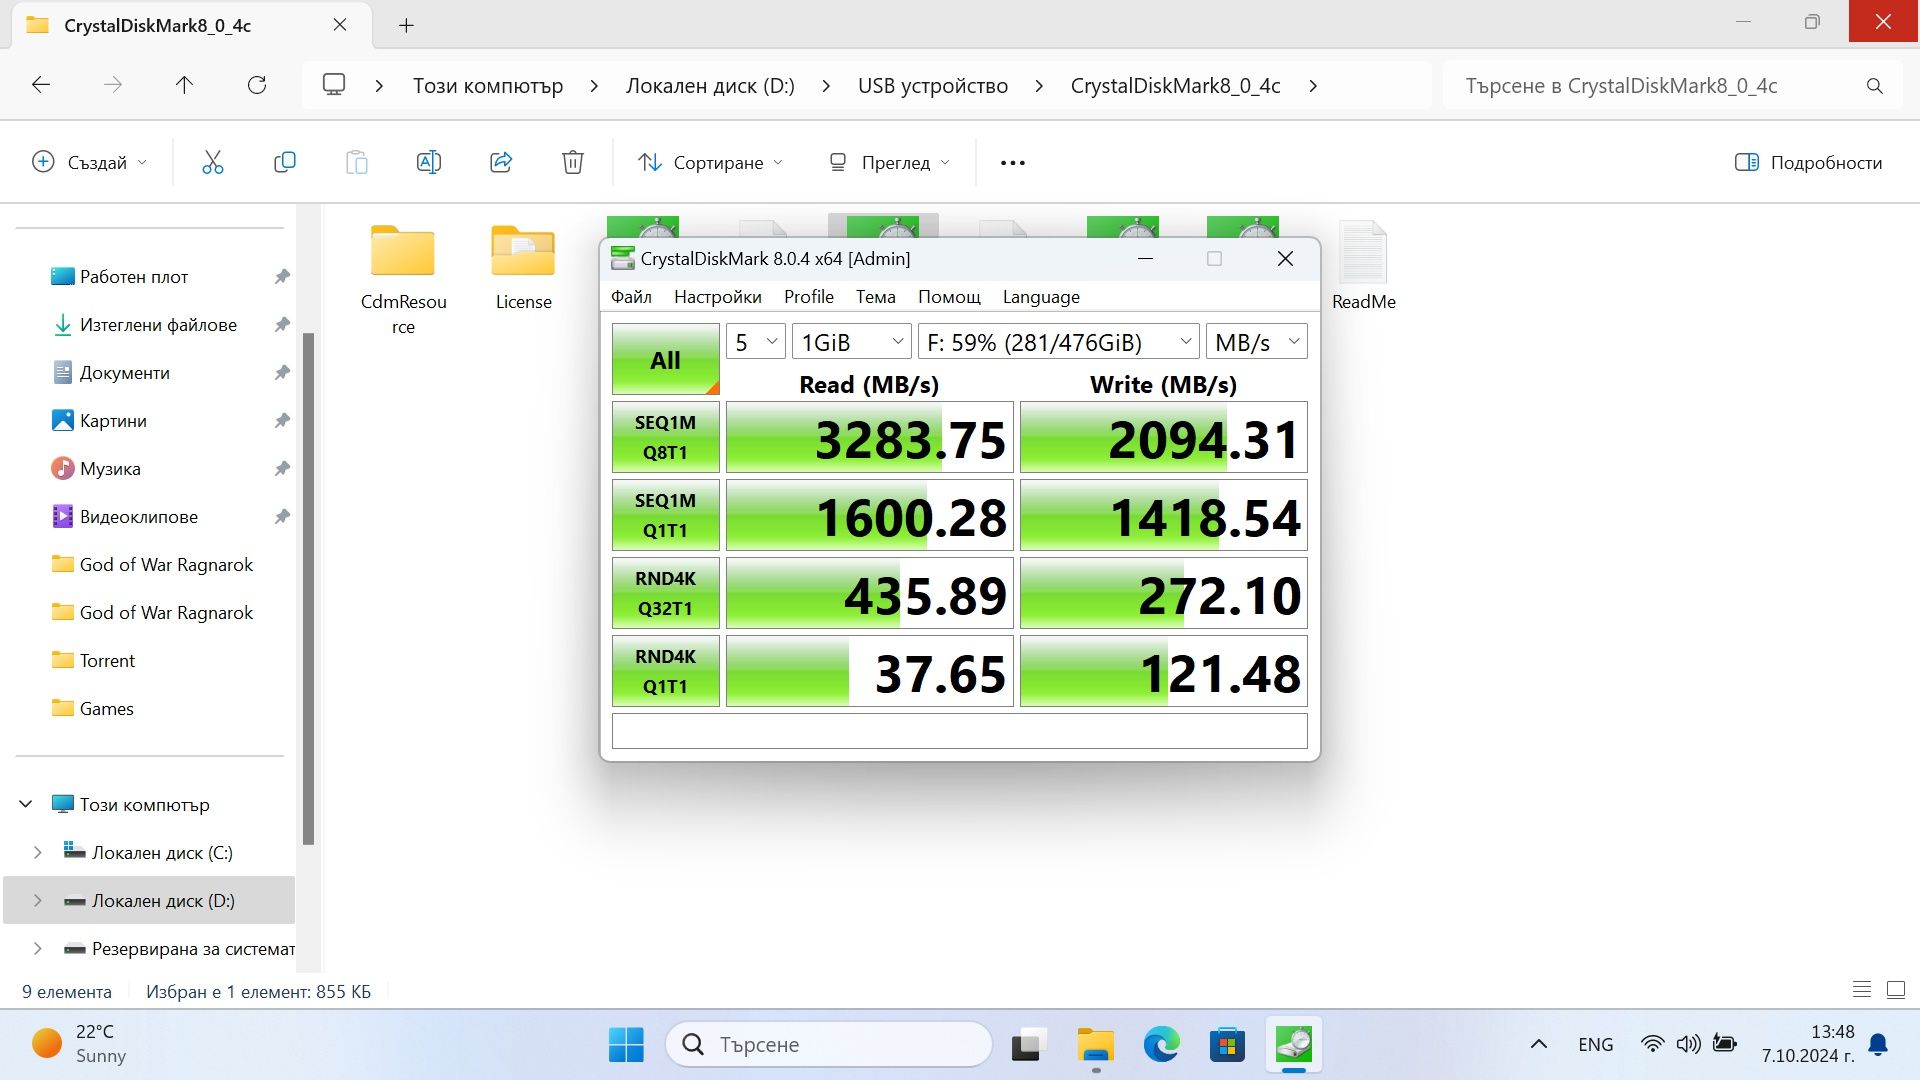Screen dimensions: 1920x1080
Task: Run the RND4K Q1T1 benchmark
Action: point(665,671)
